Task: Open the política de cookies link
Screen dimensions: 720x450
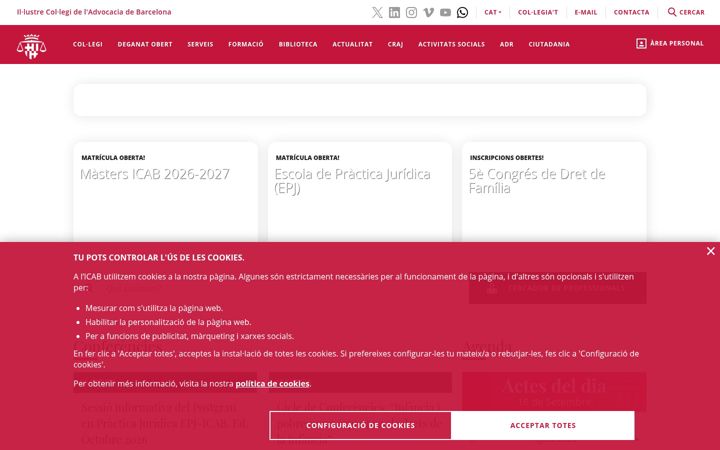Action: (272, 383)
